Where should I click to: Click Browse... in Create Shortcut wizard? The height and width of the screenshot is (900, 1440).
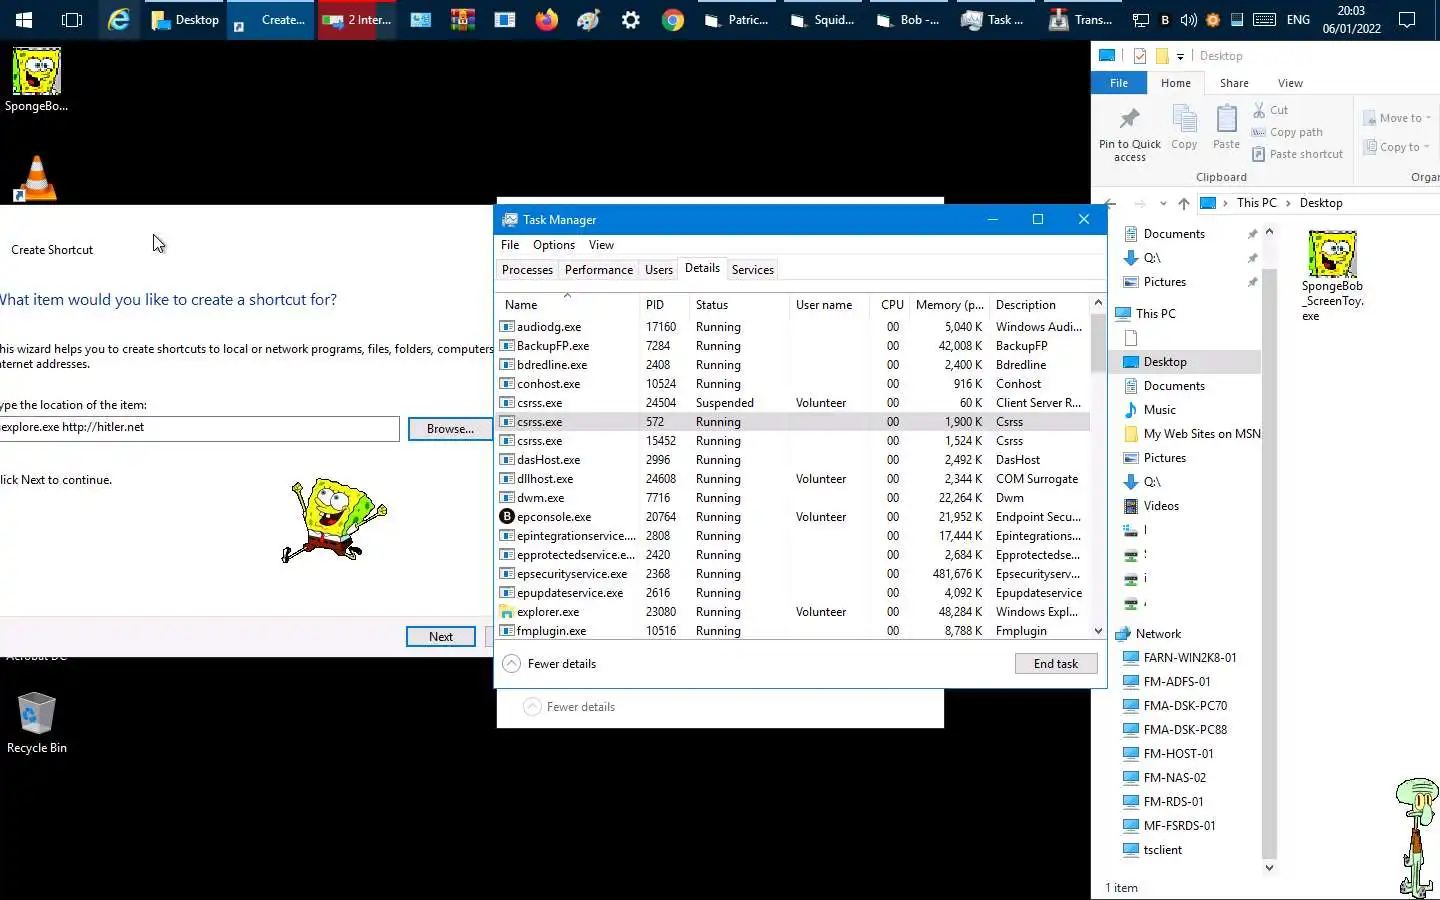pyautogui.click(x=450, y=429)
